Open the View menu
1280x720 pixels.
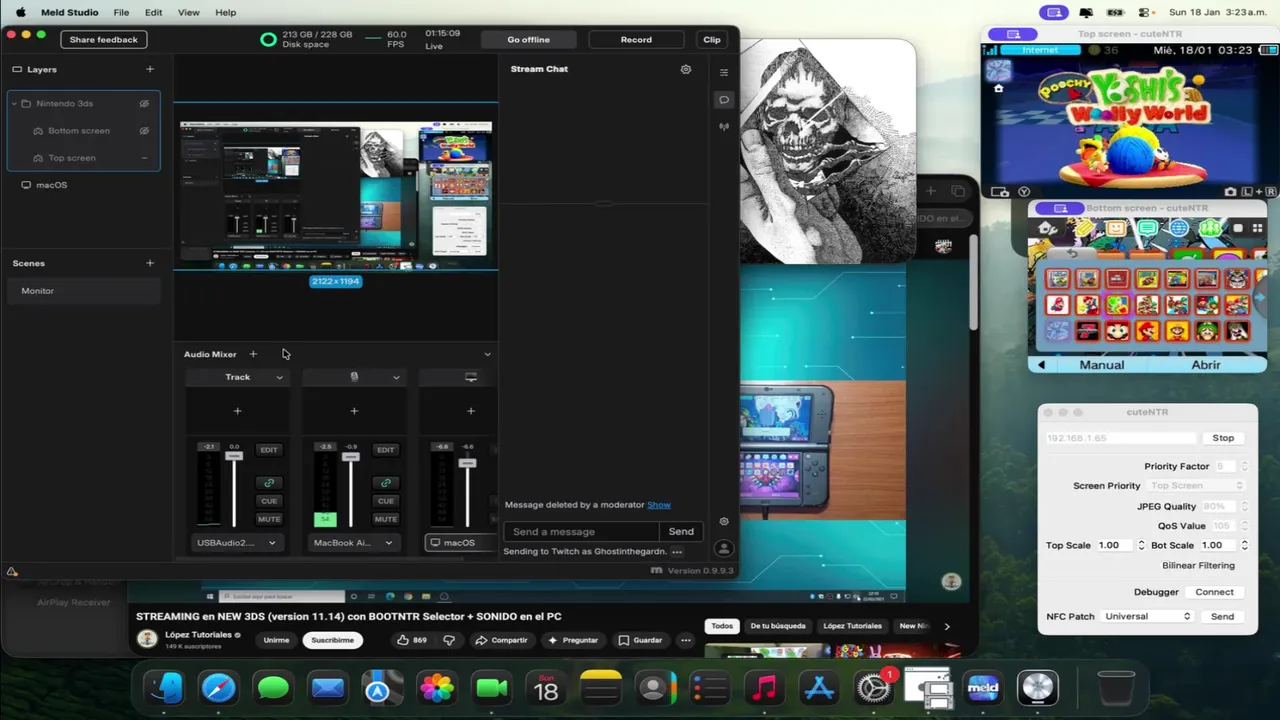point(188,12)
